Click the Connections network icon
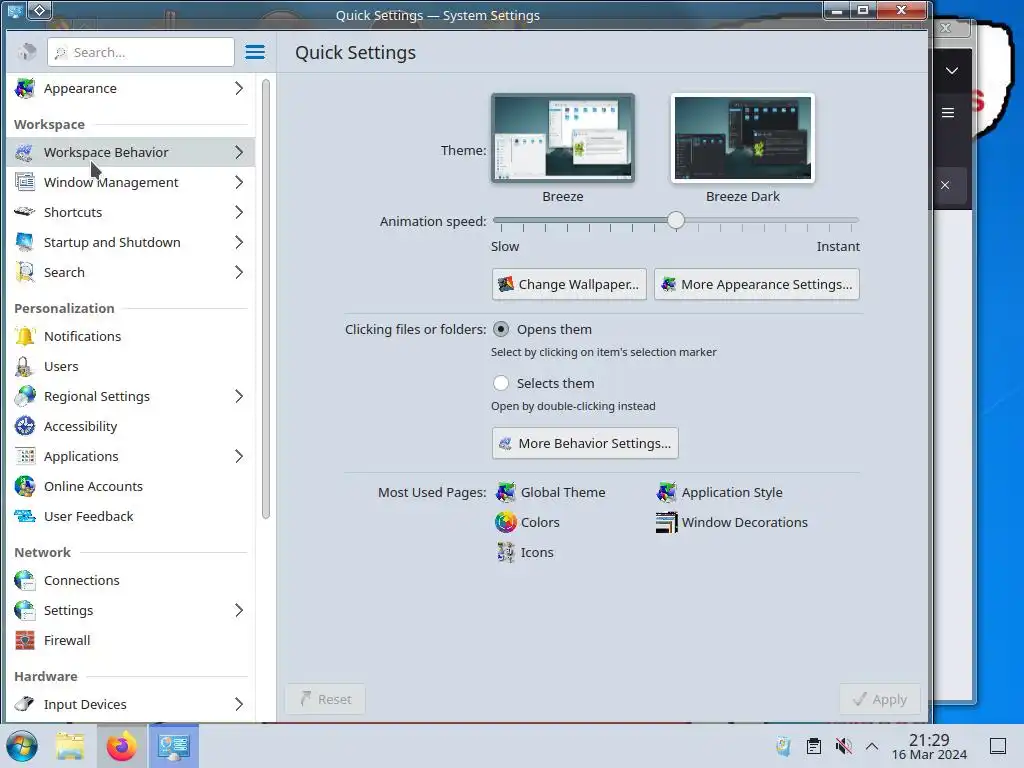 [25, 581]
